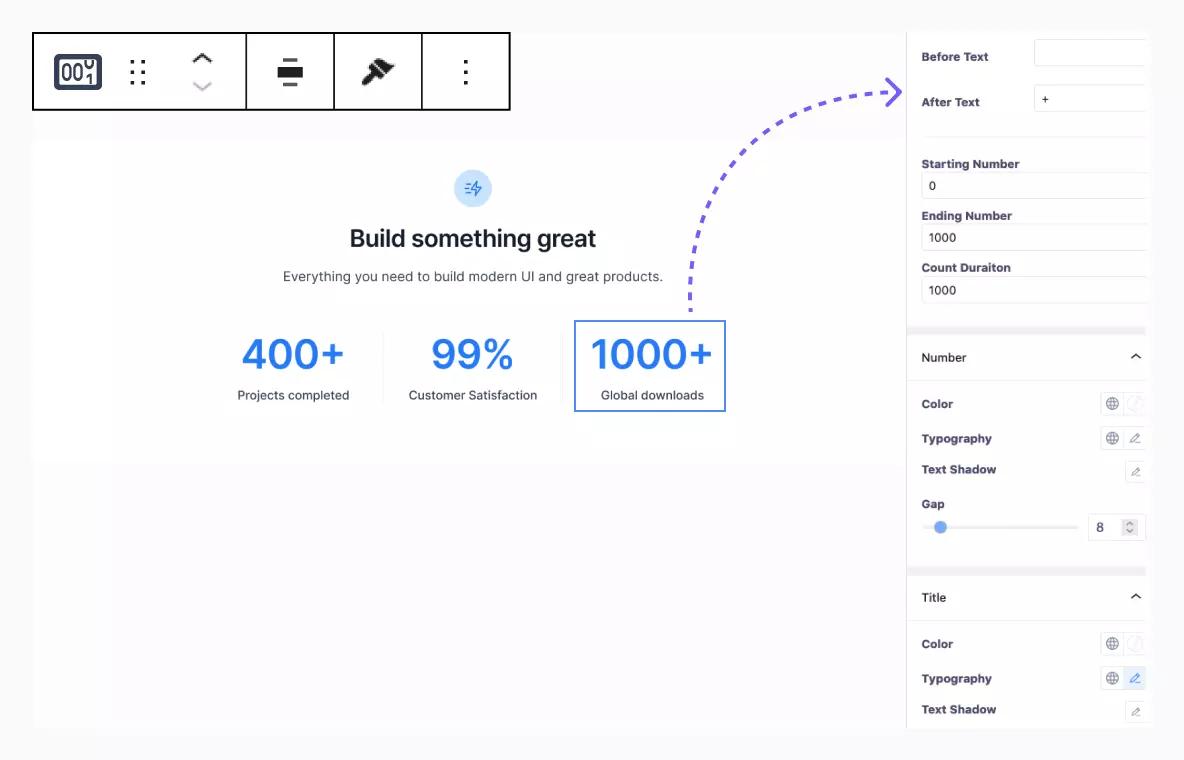Image resolution: width=1184 pixels, height=760 pixels.
Task: Click the Title Text Shadow edit icon
Action: tap(1135, 711)
